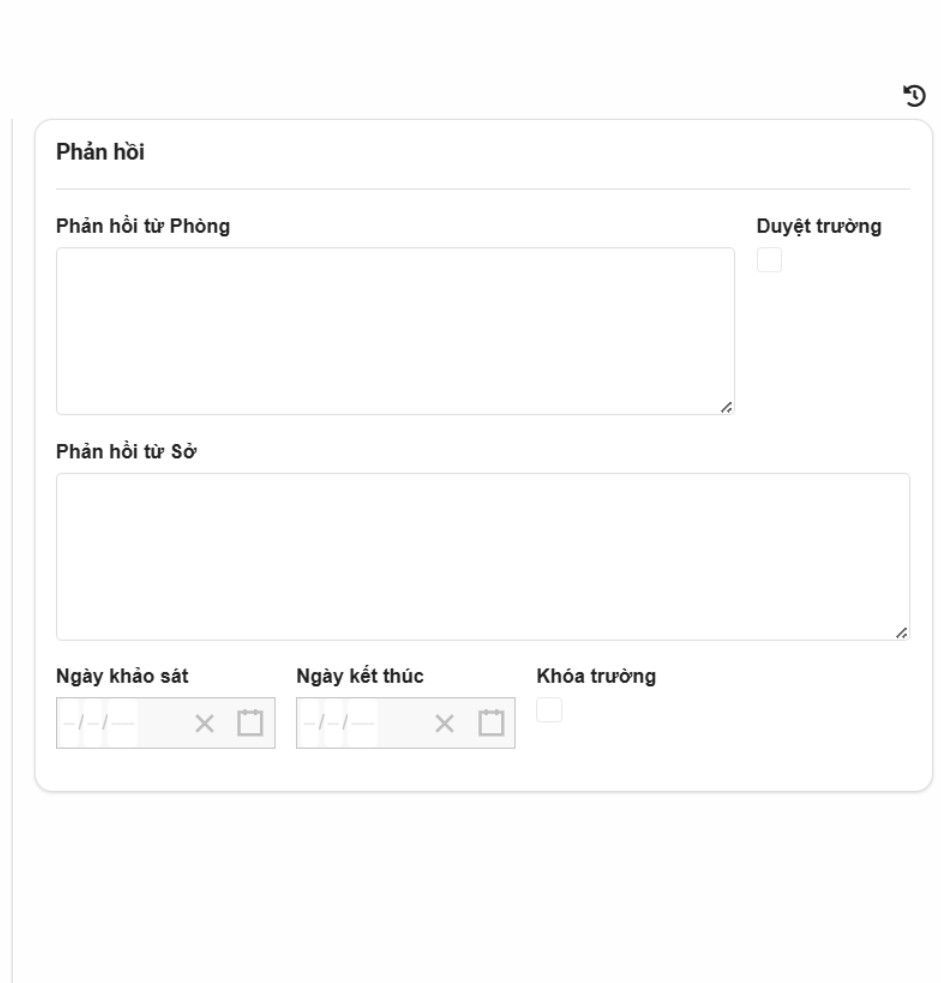Tick the Duyệt trường checkbox
Screen dimensions: 941x983
[x=769, y=260]
